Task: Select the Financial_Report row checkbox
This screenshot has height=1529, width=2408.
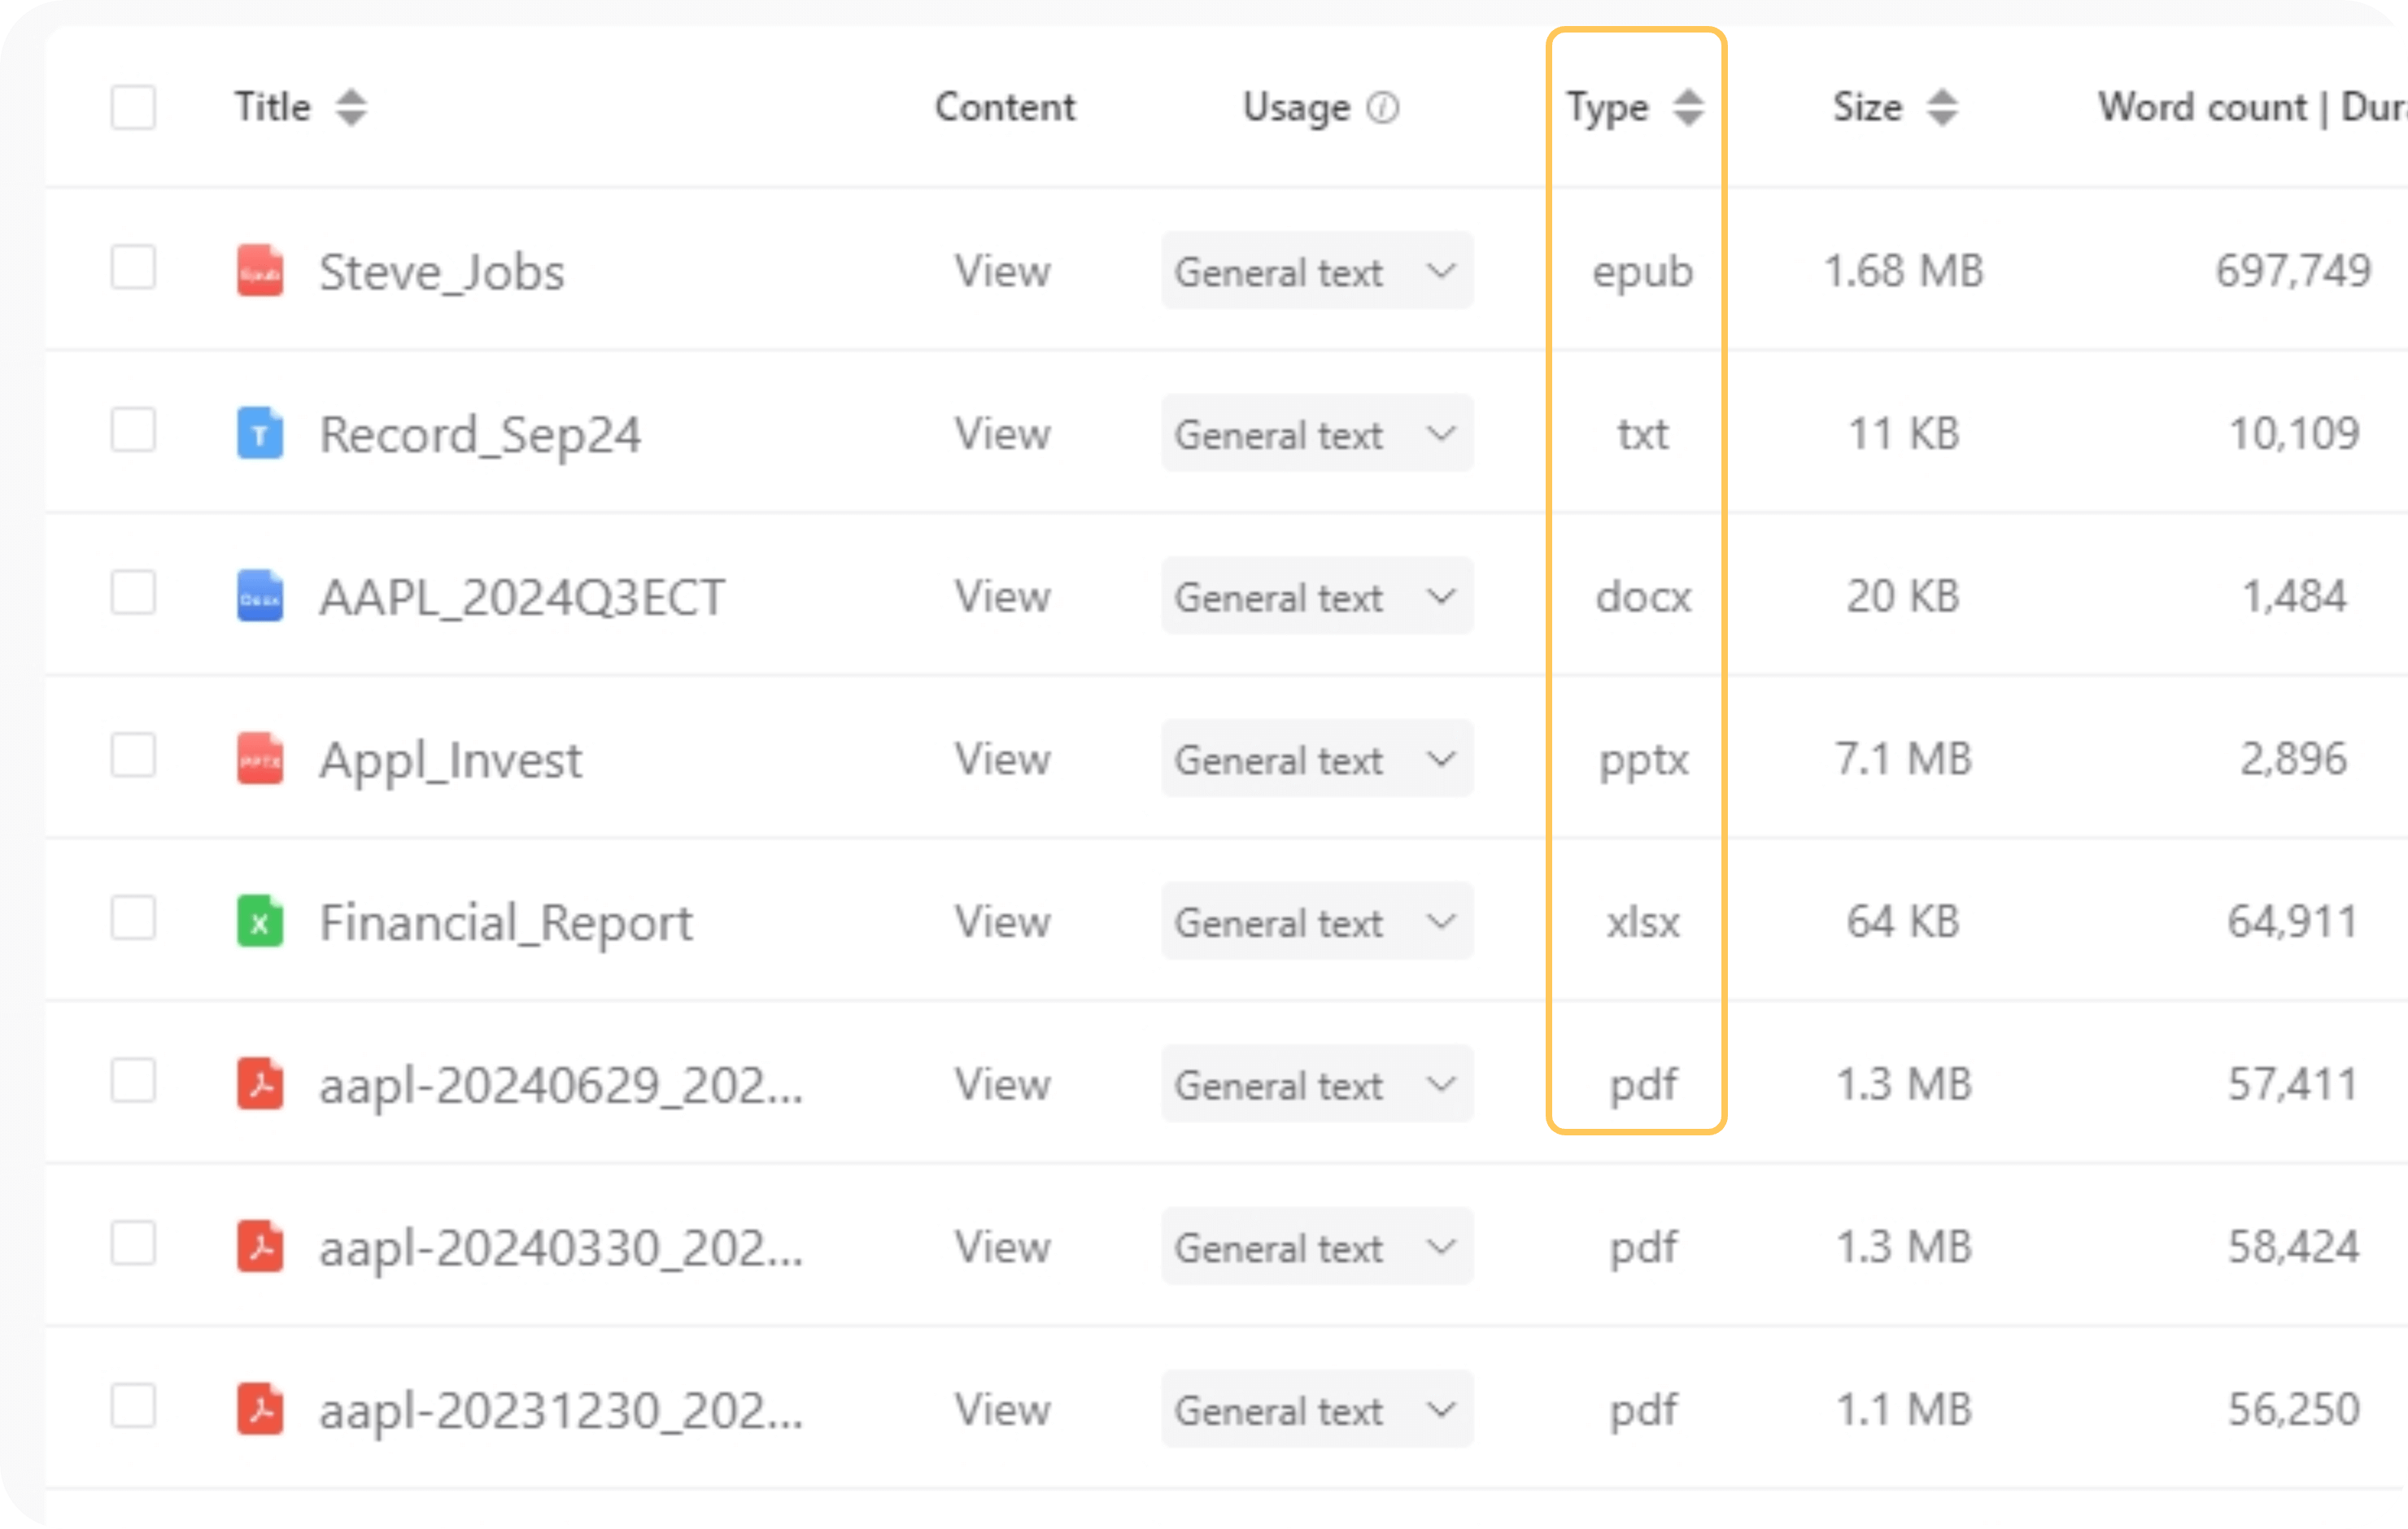Action: pos(133,918)
